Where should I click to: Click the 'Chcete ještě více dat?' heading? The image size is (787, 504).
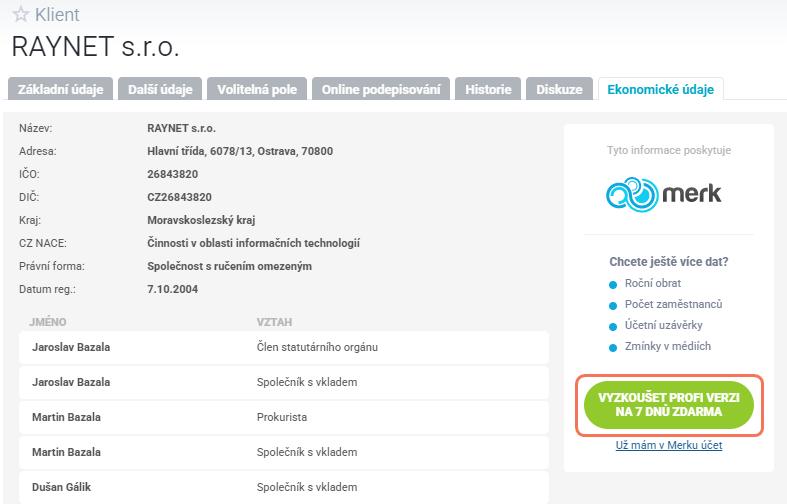669,262
